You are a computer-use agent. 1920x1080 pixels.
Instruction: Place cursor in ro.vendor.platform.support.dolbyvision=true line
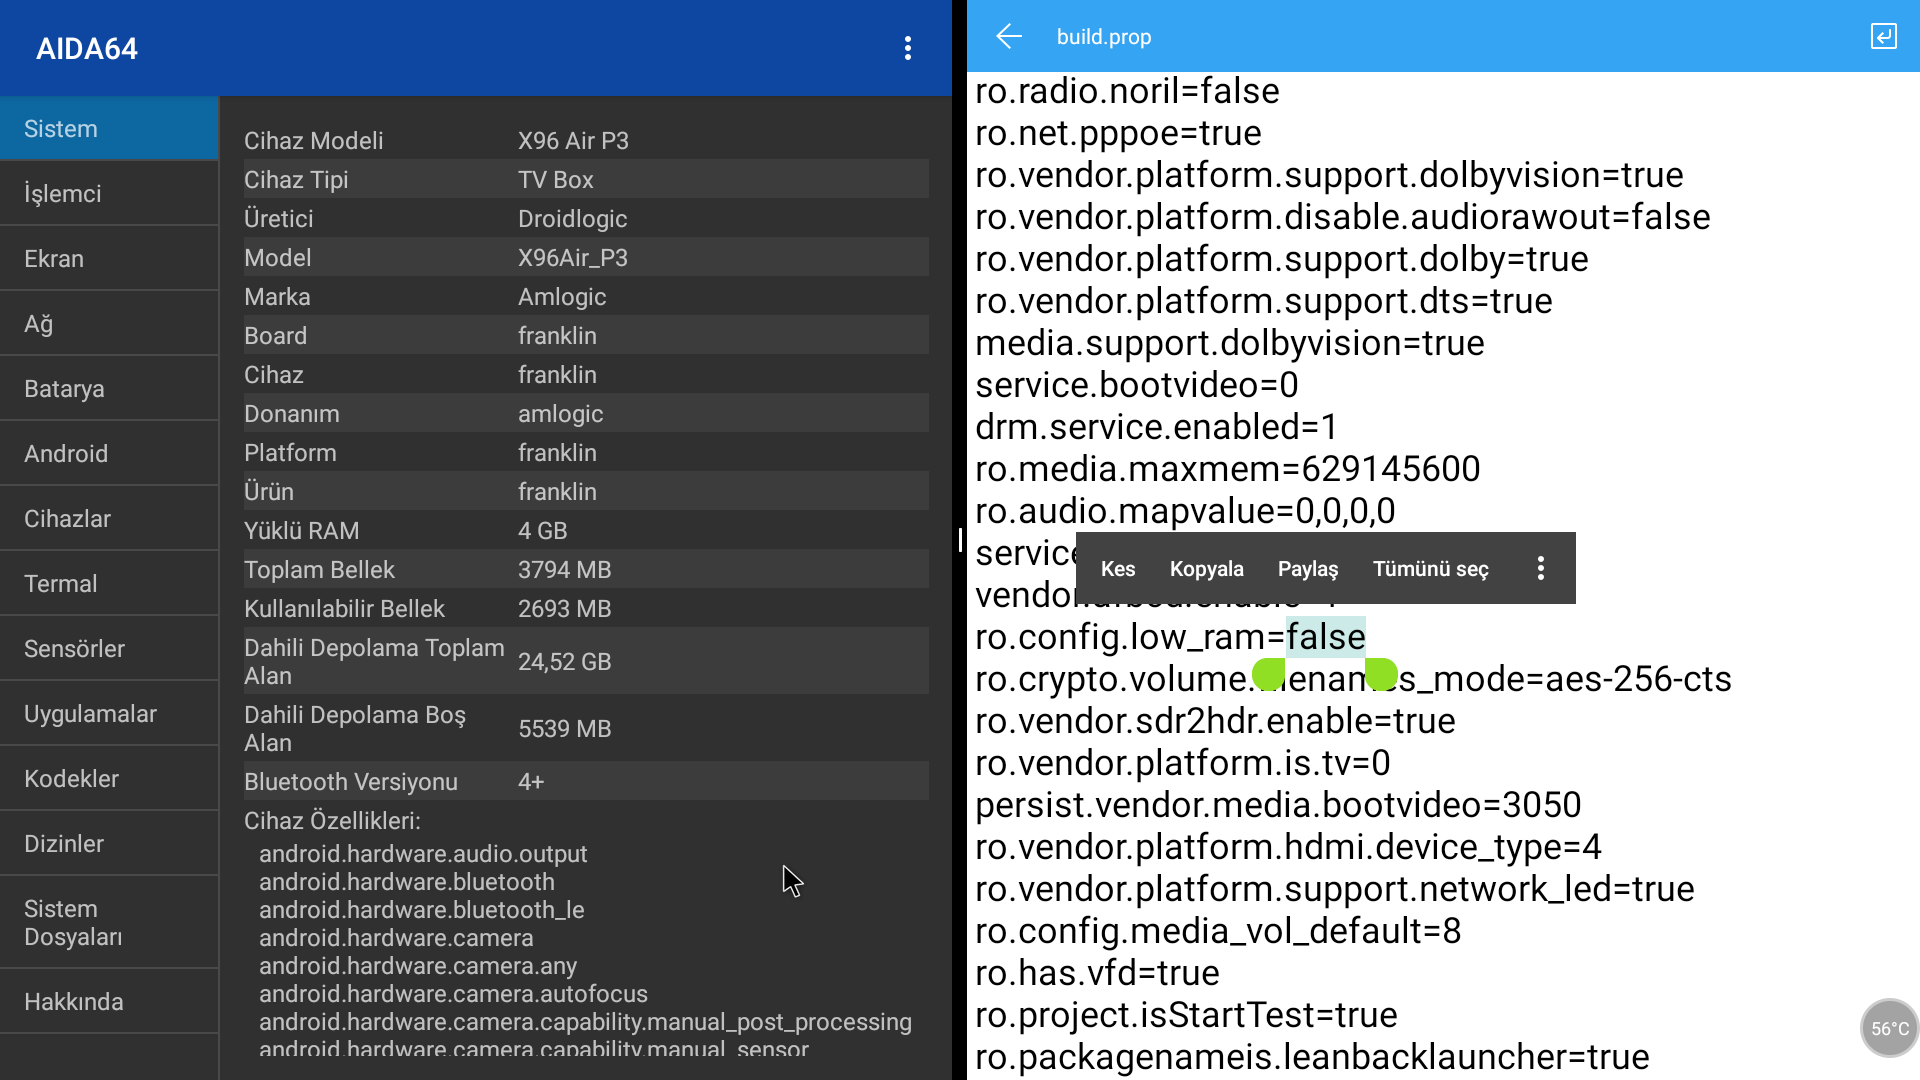pyautogui.click(x=1329, y=175)
